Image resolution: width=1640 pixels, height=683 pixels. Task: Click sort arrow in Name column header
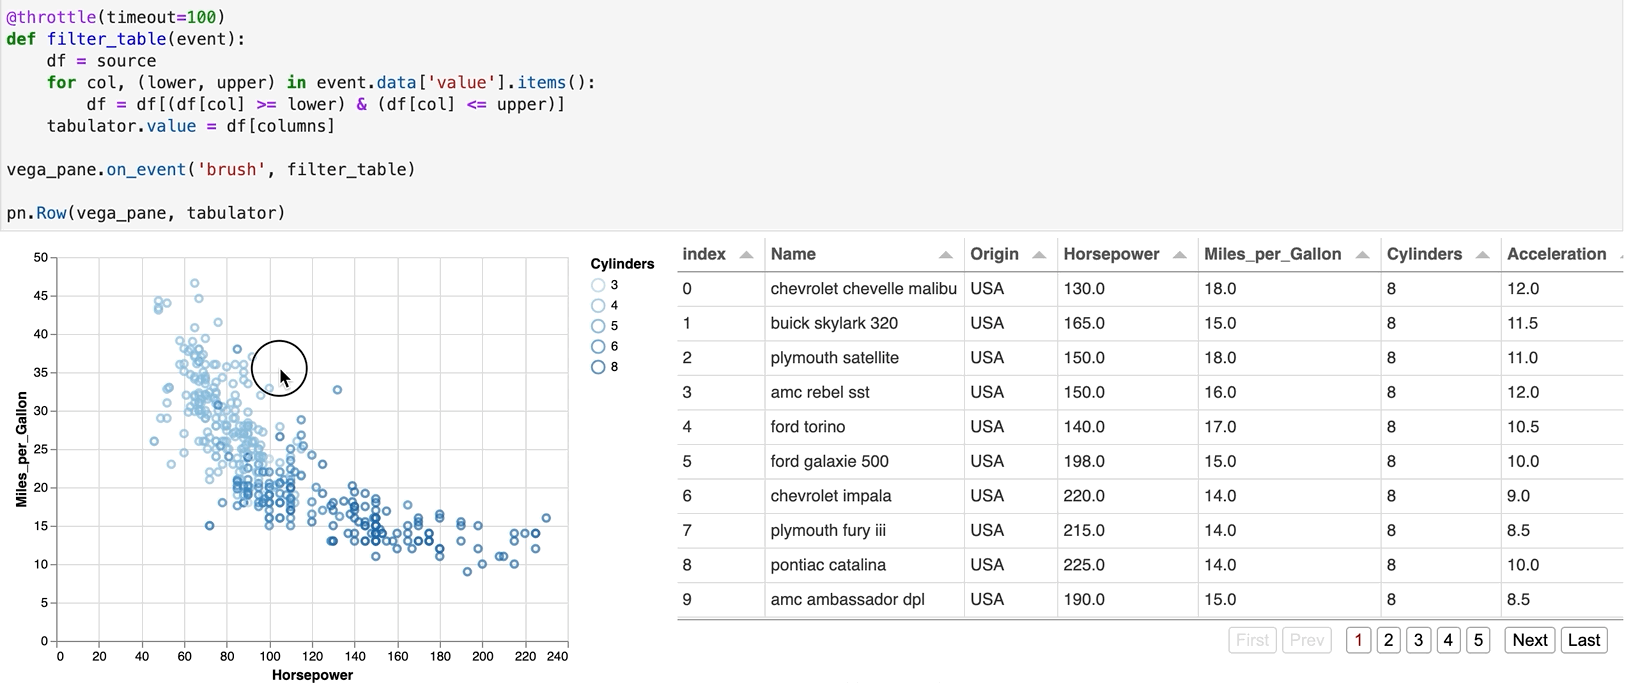[945, 255]
